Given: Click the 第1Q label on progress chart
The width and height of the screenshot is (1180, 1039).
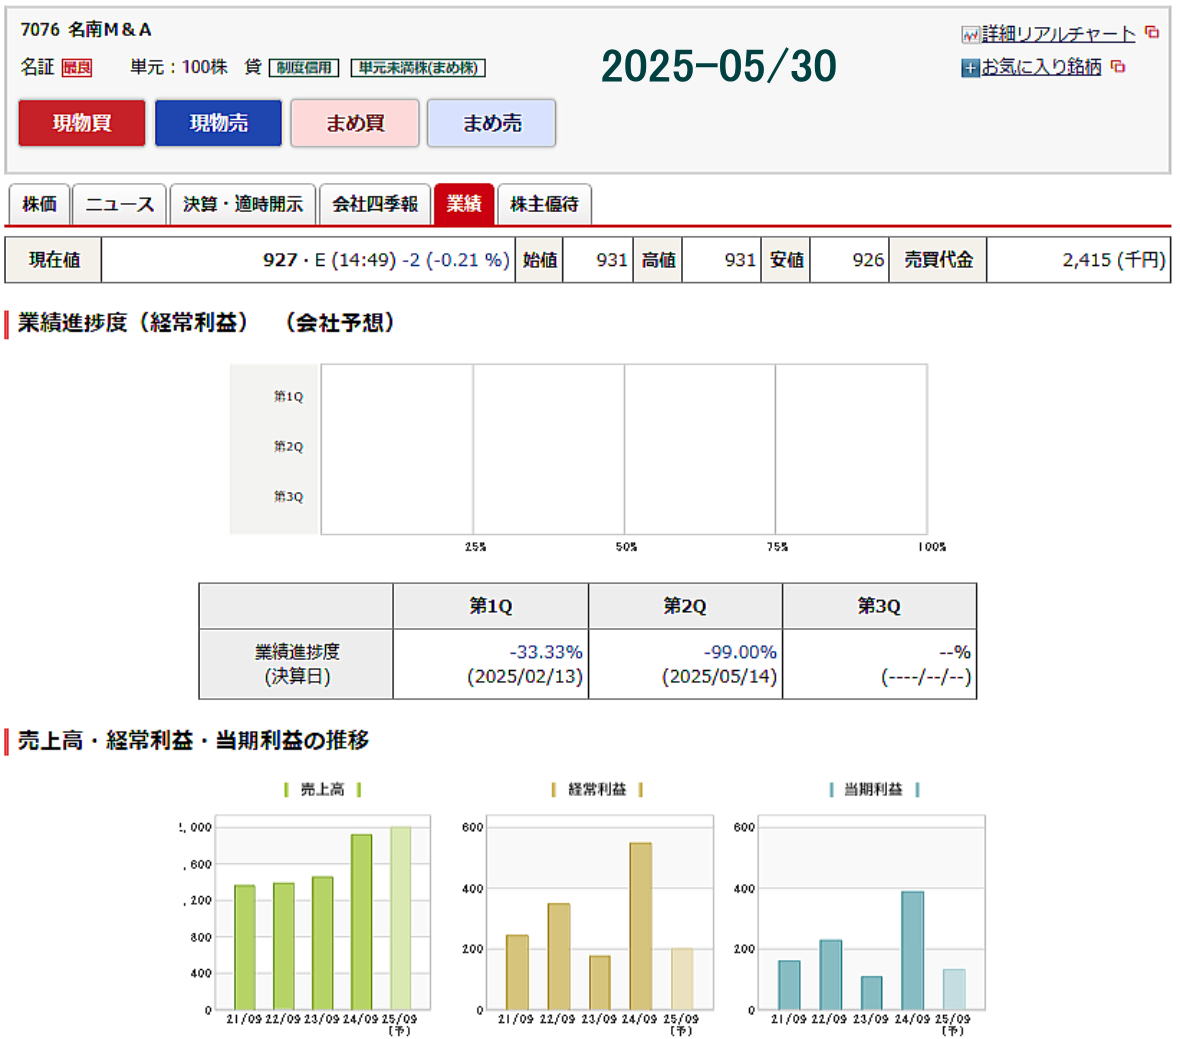Looking at the screenshot, I should [288, 396].
